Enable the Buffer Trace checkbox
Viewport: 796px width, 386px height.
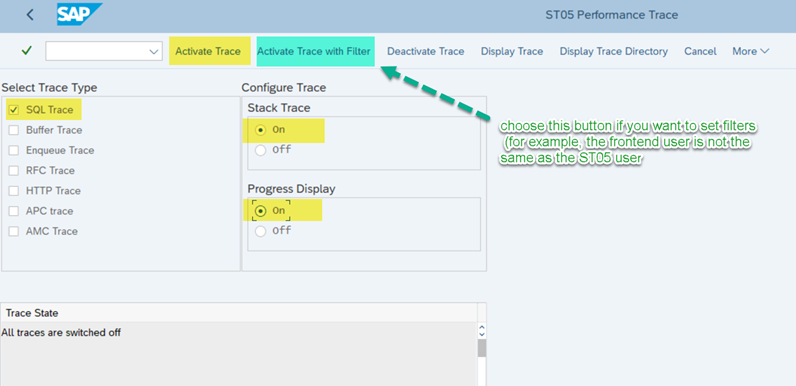tap(14, 130)
